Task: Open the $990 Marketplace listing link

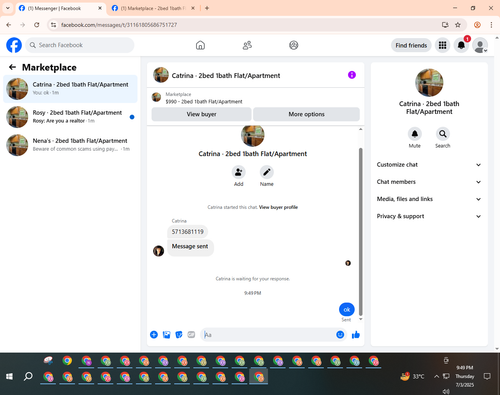Action: click(x=204, y=102)
